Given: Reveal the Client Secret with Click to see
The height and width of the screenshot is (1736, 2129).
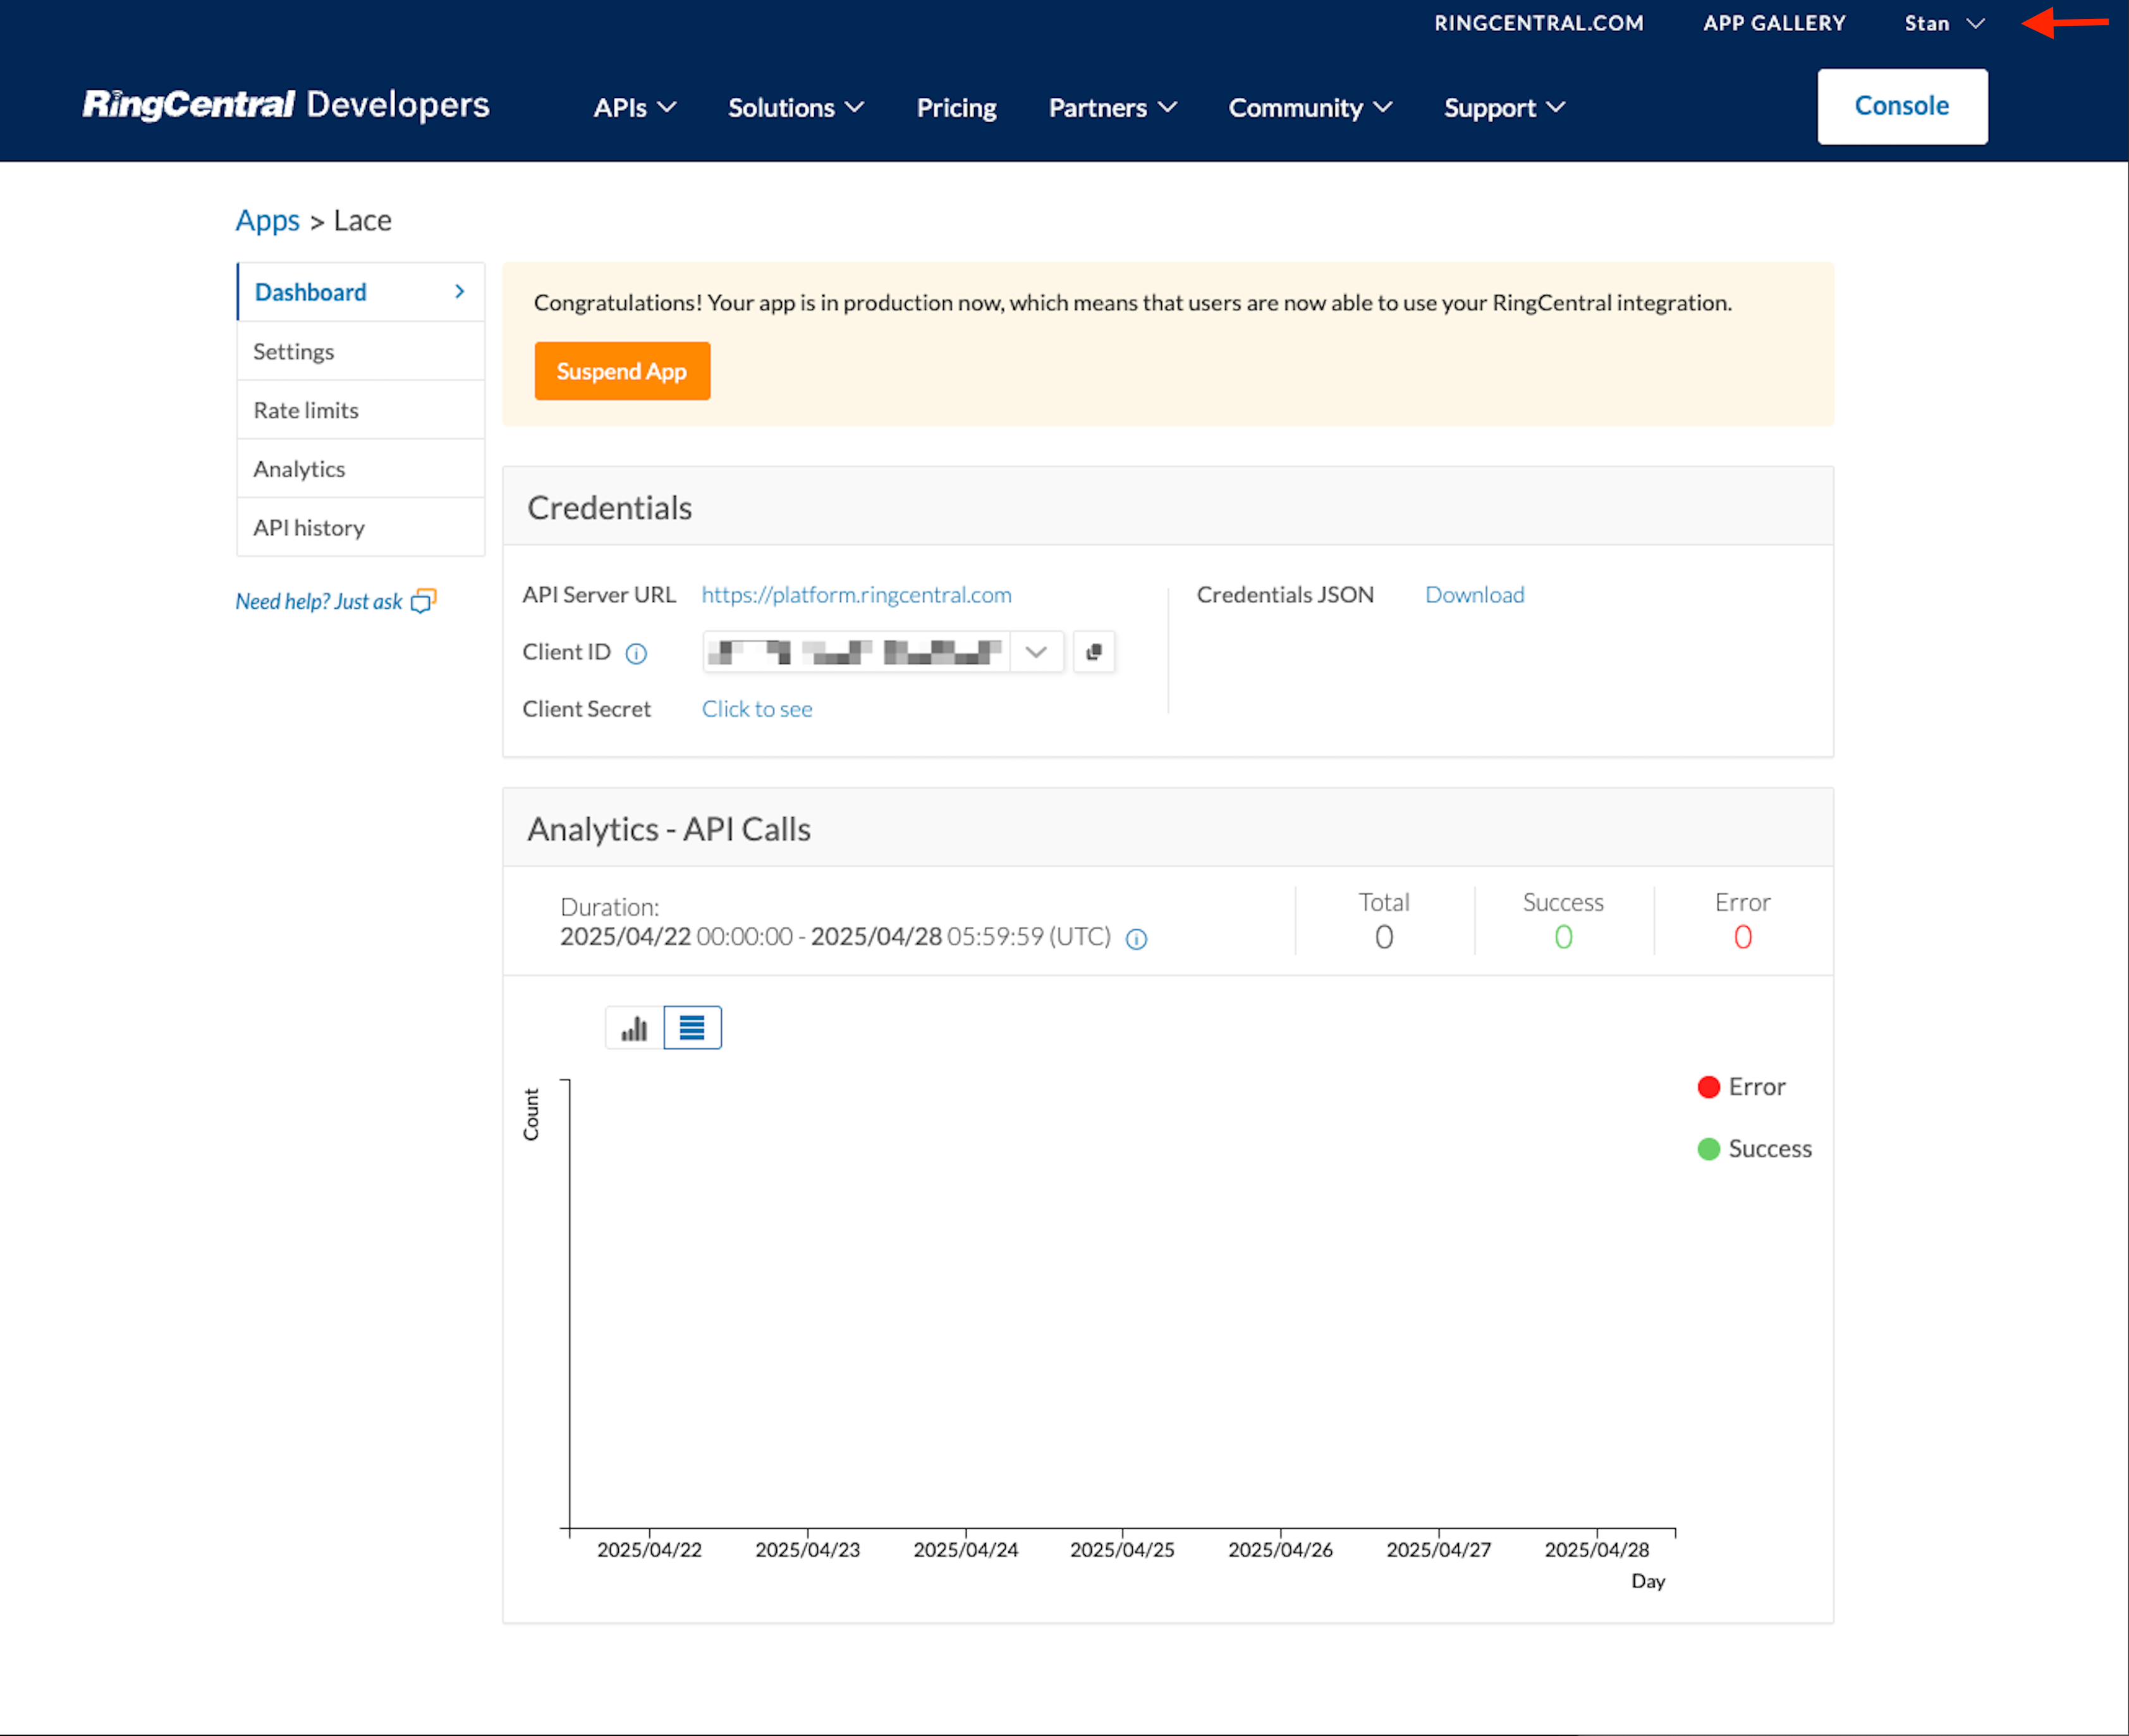Looking at the screenshot, I should pos(757,709).
